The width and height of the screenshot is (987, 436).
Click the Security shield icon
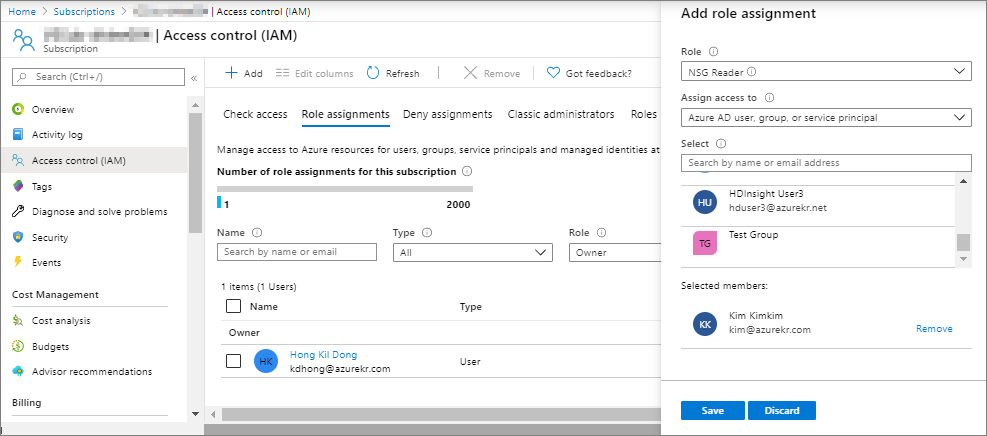[19, 237]
